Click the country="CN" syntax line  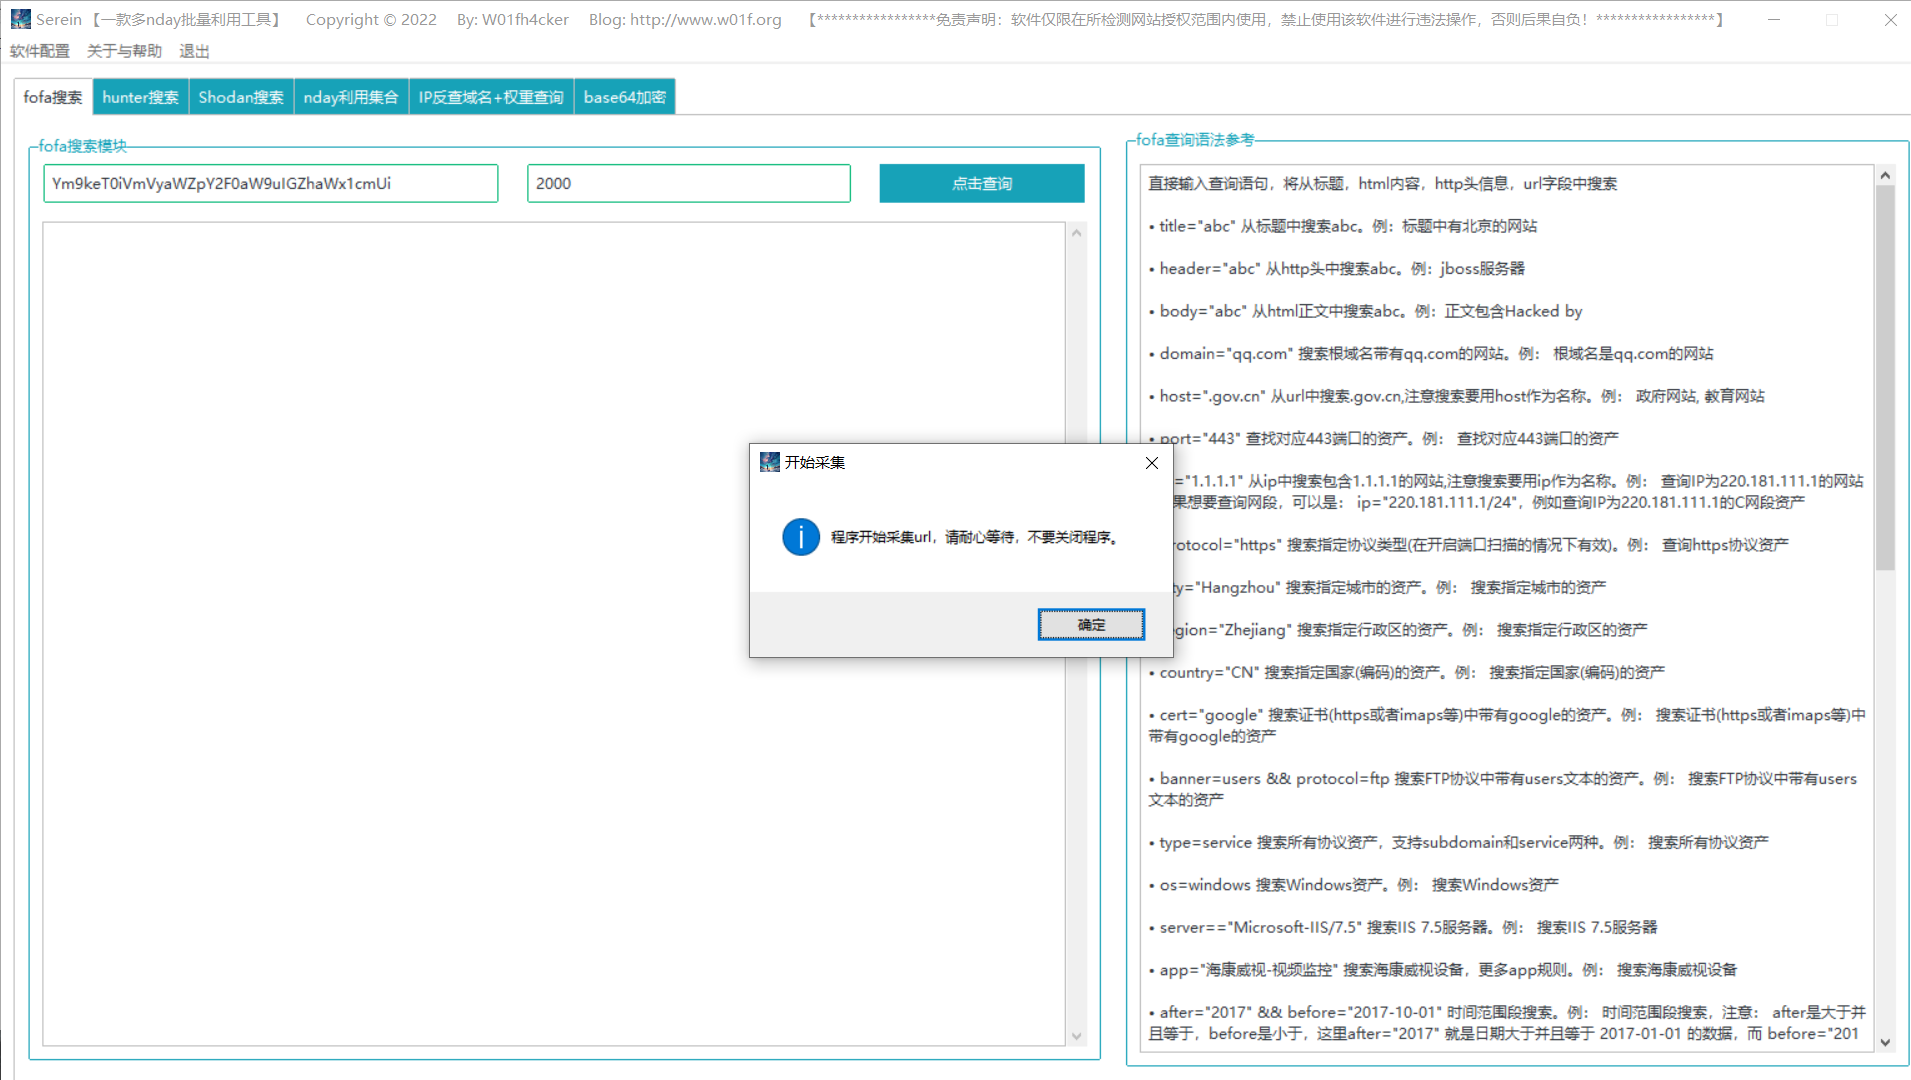point(1407,672)
